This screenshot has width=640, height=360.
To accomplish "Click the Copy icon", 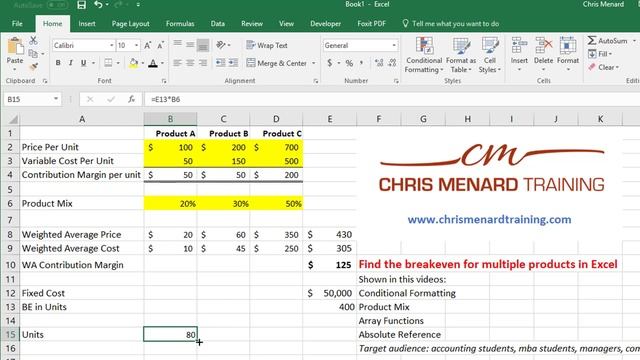I will tap(33, 53).
